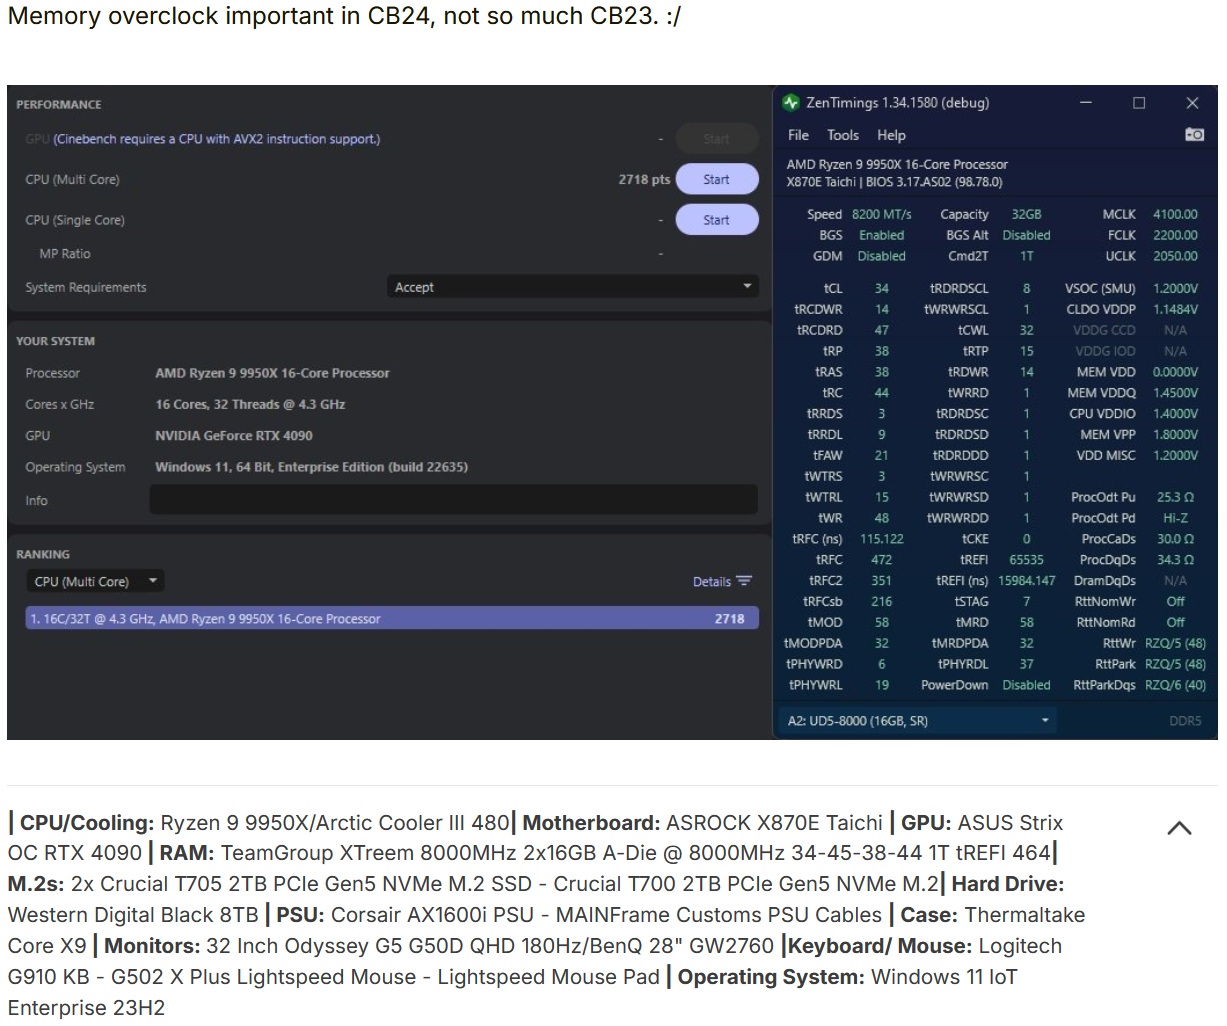Click the X870E Taichi BIOS version line
The image size is (1227, 1026).
pyautogui.click(x=894, y=182)
